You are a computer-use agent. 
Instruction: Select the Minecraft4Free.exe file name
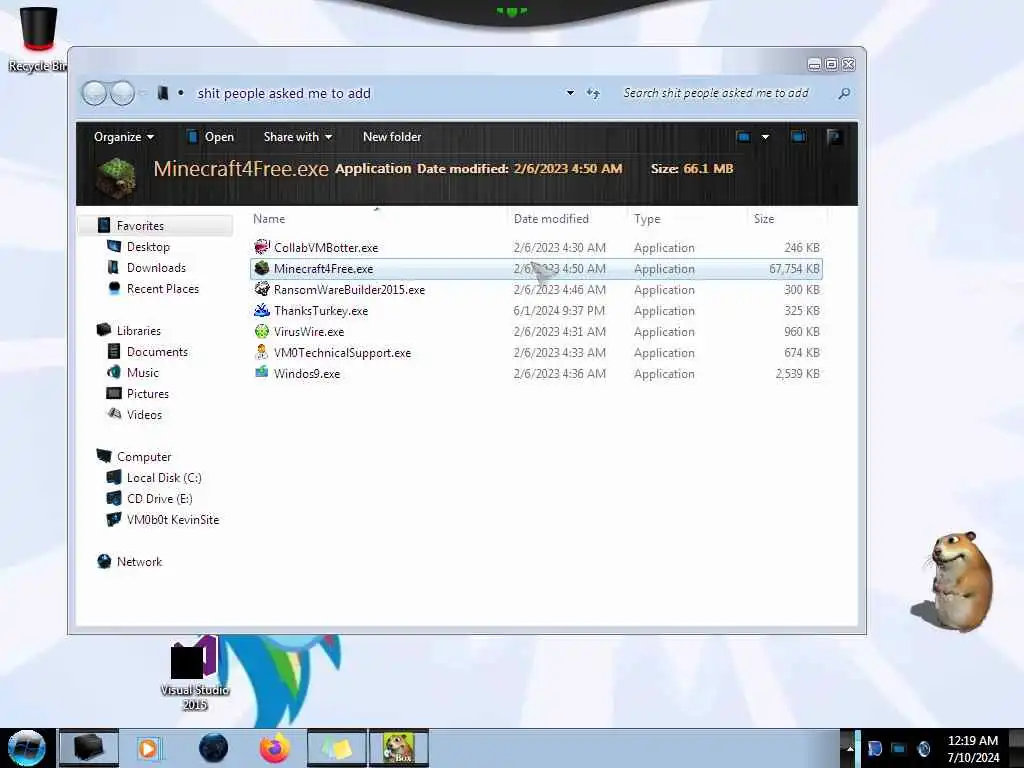324,268
